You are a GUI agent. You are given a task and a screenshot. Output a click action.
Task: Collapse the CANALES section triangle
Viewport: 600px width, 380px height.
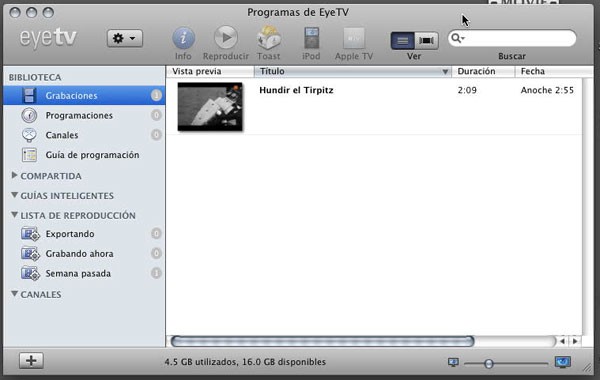[x=14, y=294]
